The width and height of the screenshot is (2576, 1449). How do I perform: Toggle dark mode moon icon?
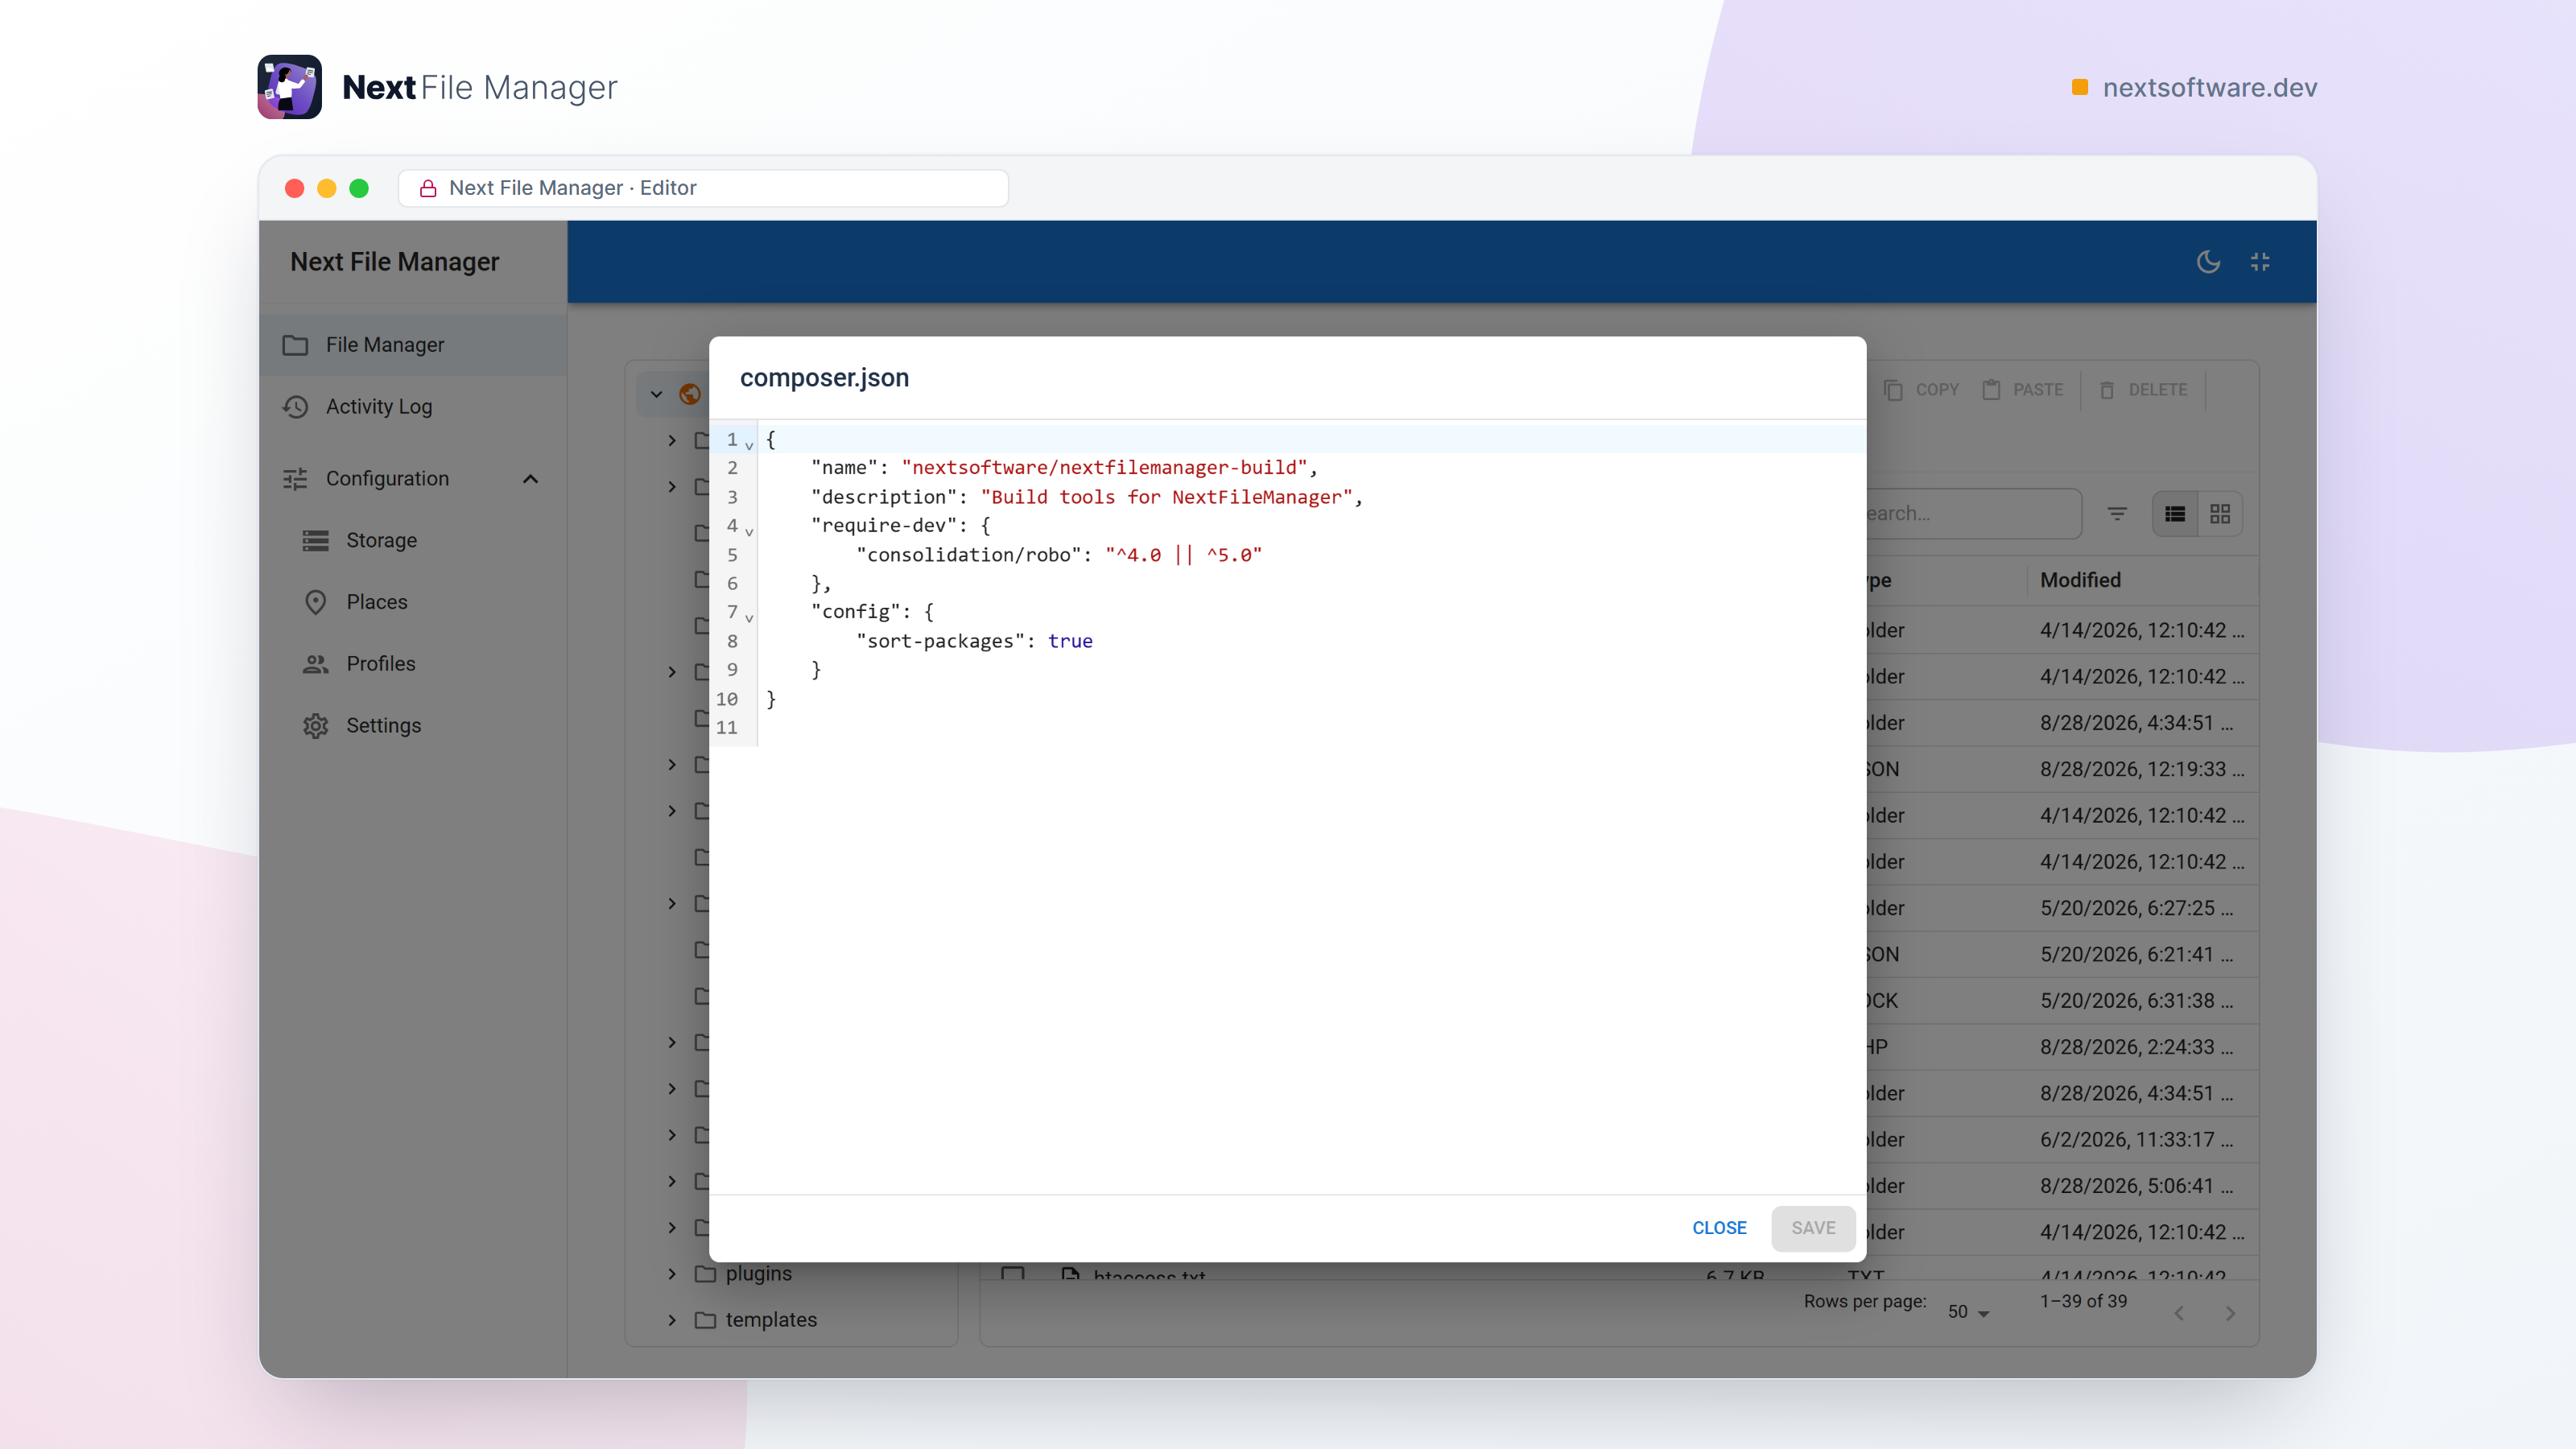click(x=2208, y=262)
